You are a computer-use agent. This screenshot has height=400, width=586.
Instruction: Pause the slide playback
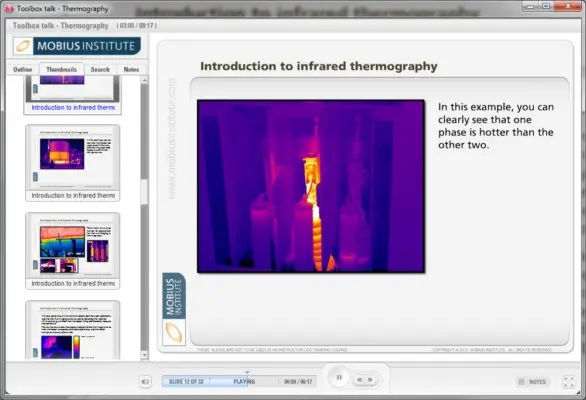tap(339, 378)
